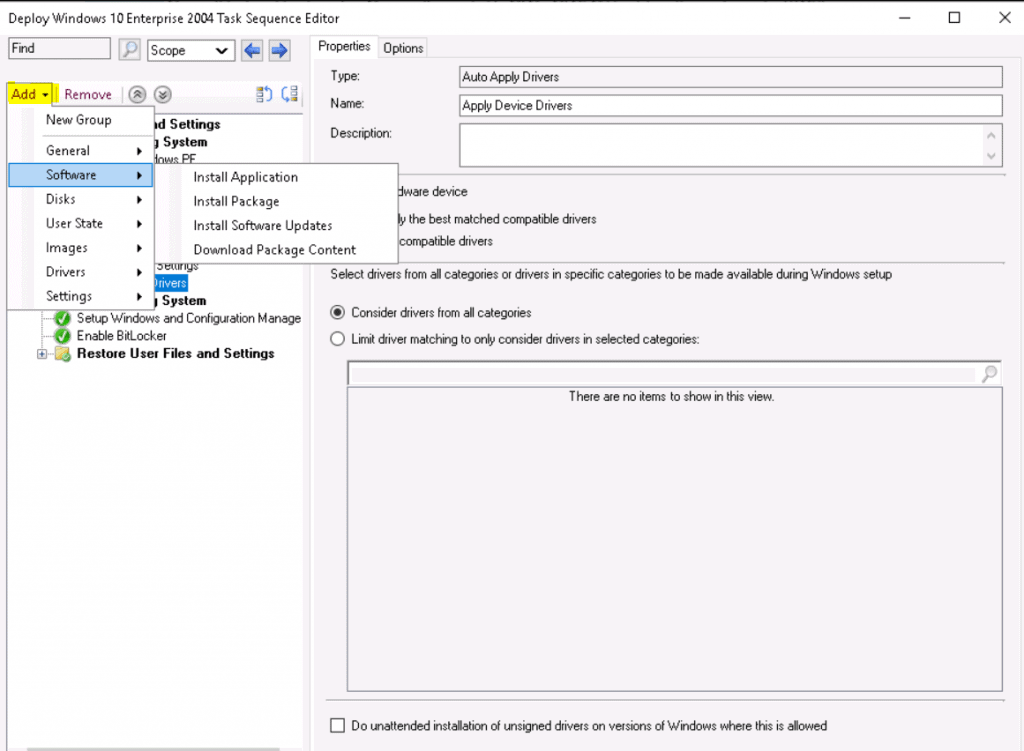
Task: Click green check icon of Setup Windows step
Action: 63,318
